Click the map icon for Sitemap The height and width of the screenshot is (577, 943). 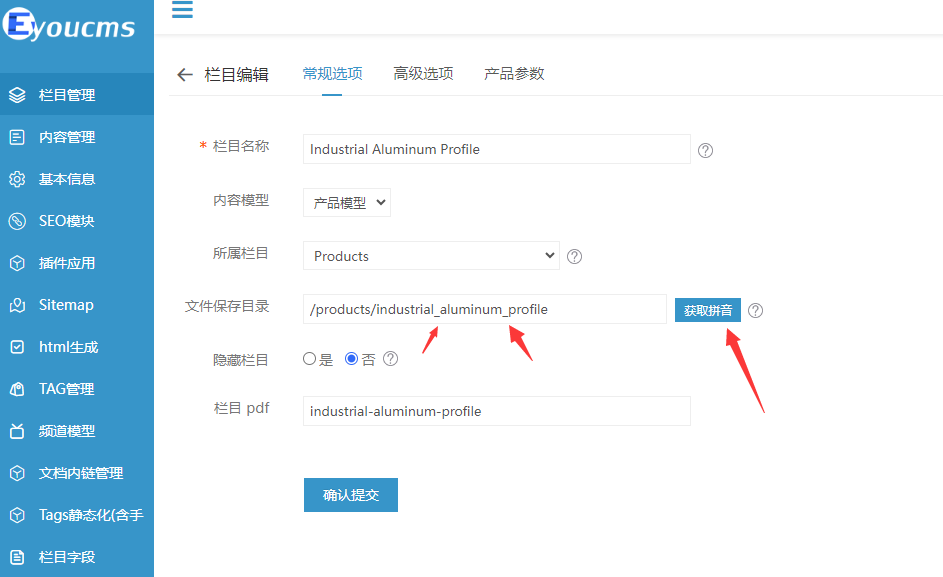point(17,305)
